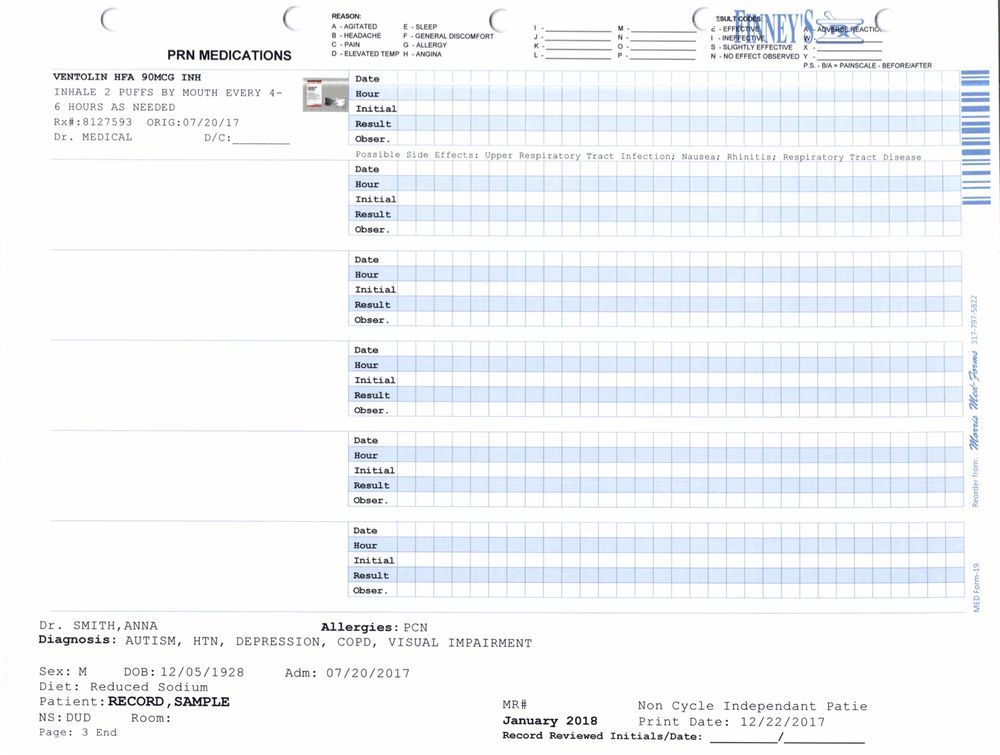This screenshot has height=755, width=1000.
Task: Click the blank line for reason code O
Action: [663, 47]
